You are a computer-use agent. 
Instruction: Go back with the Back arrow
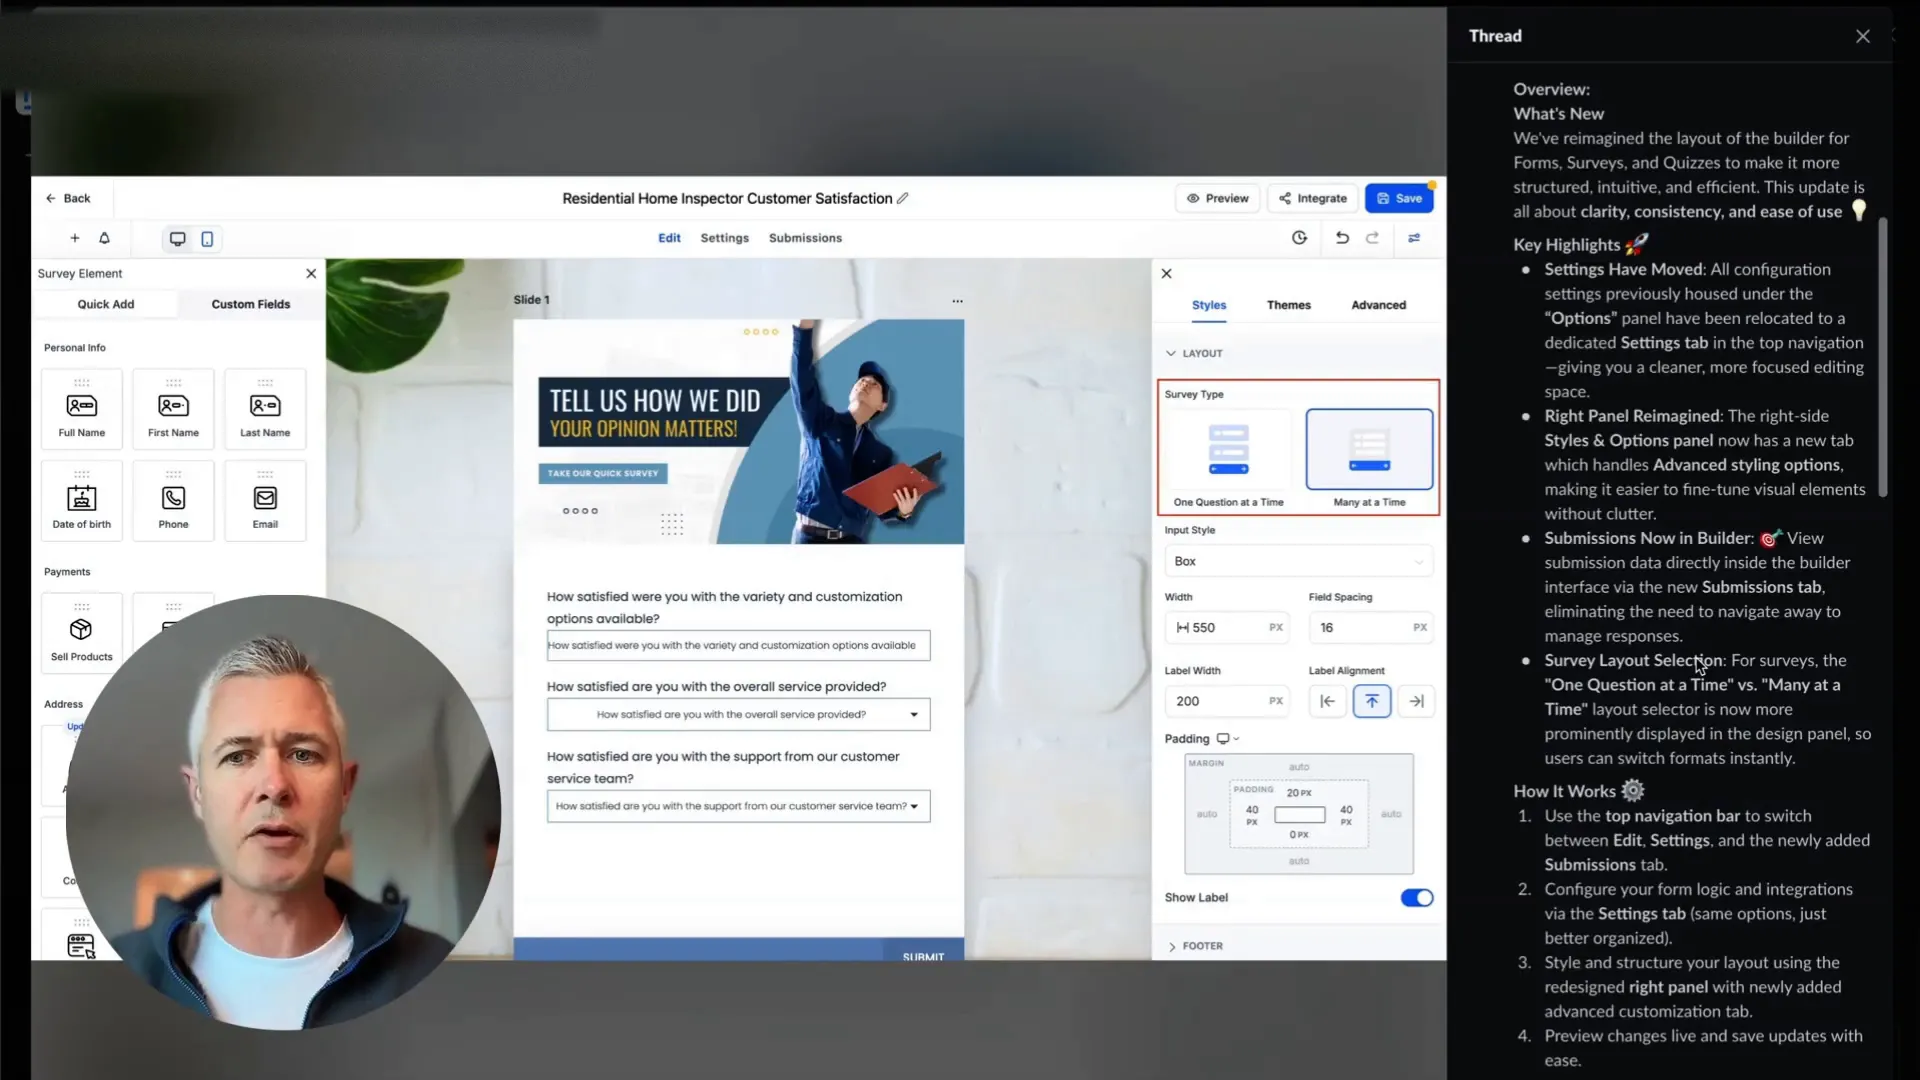68,198
